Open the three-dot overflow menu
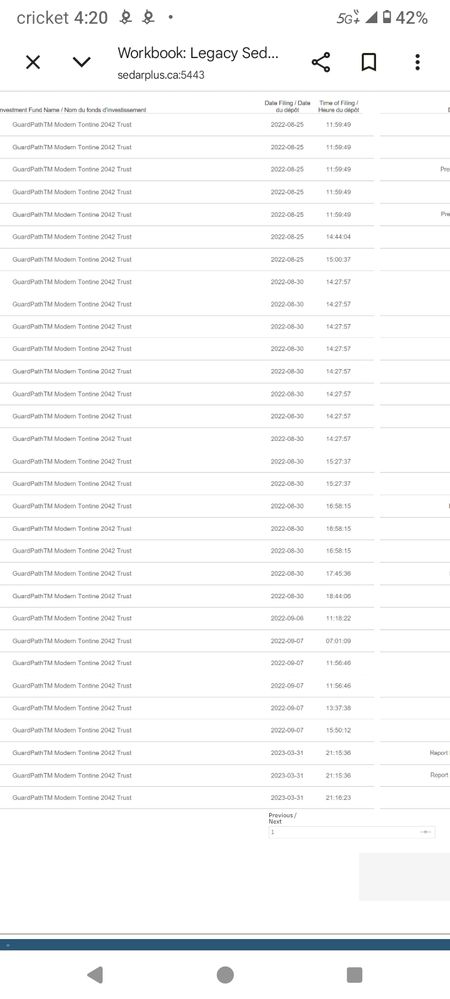This screenshot has height=999, width=450. click(417, 62)
